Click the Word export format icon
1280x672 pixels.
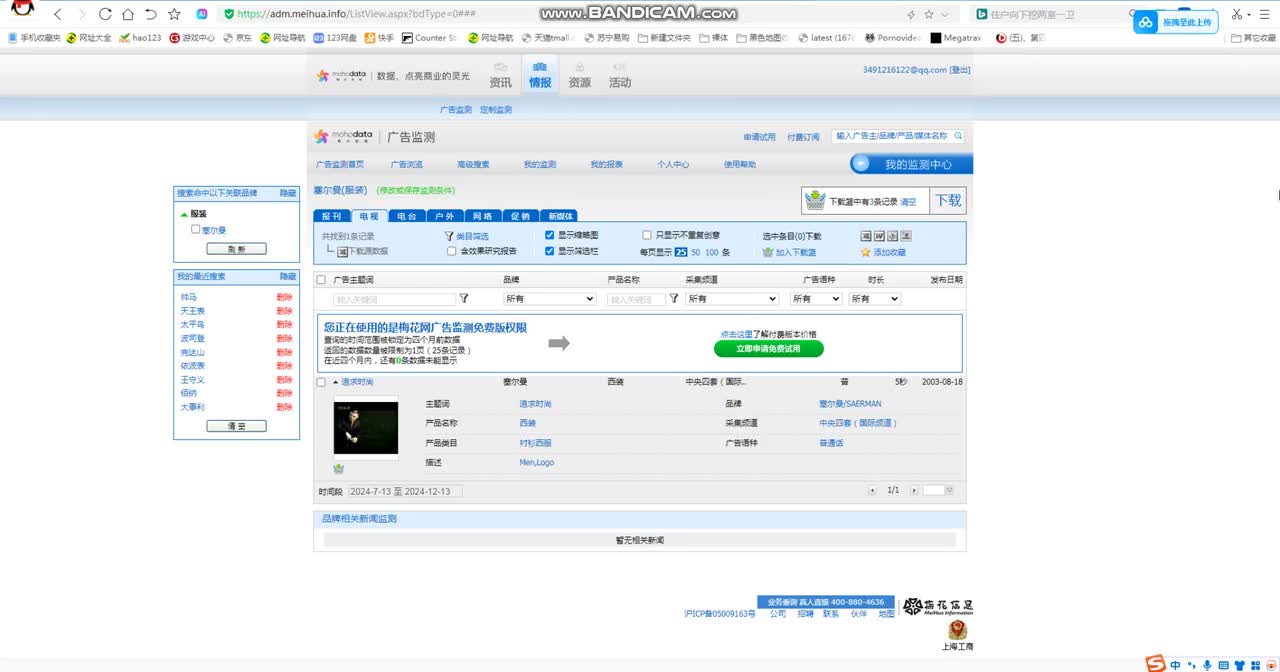coord(879,236)
